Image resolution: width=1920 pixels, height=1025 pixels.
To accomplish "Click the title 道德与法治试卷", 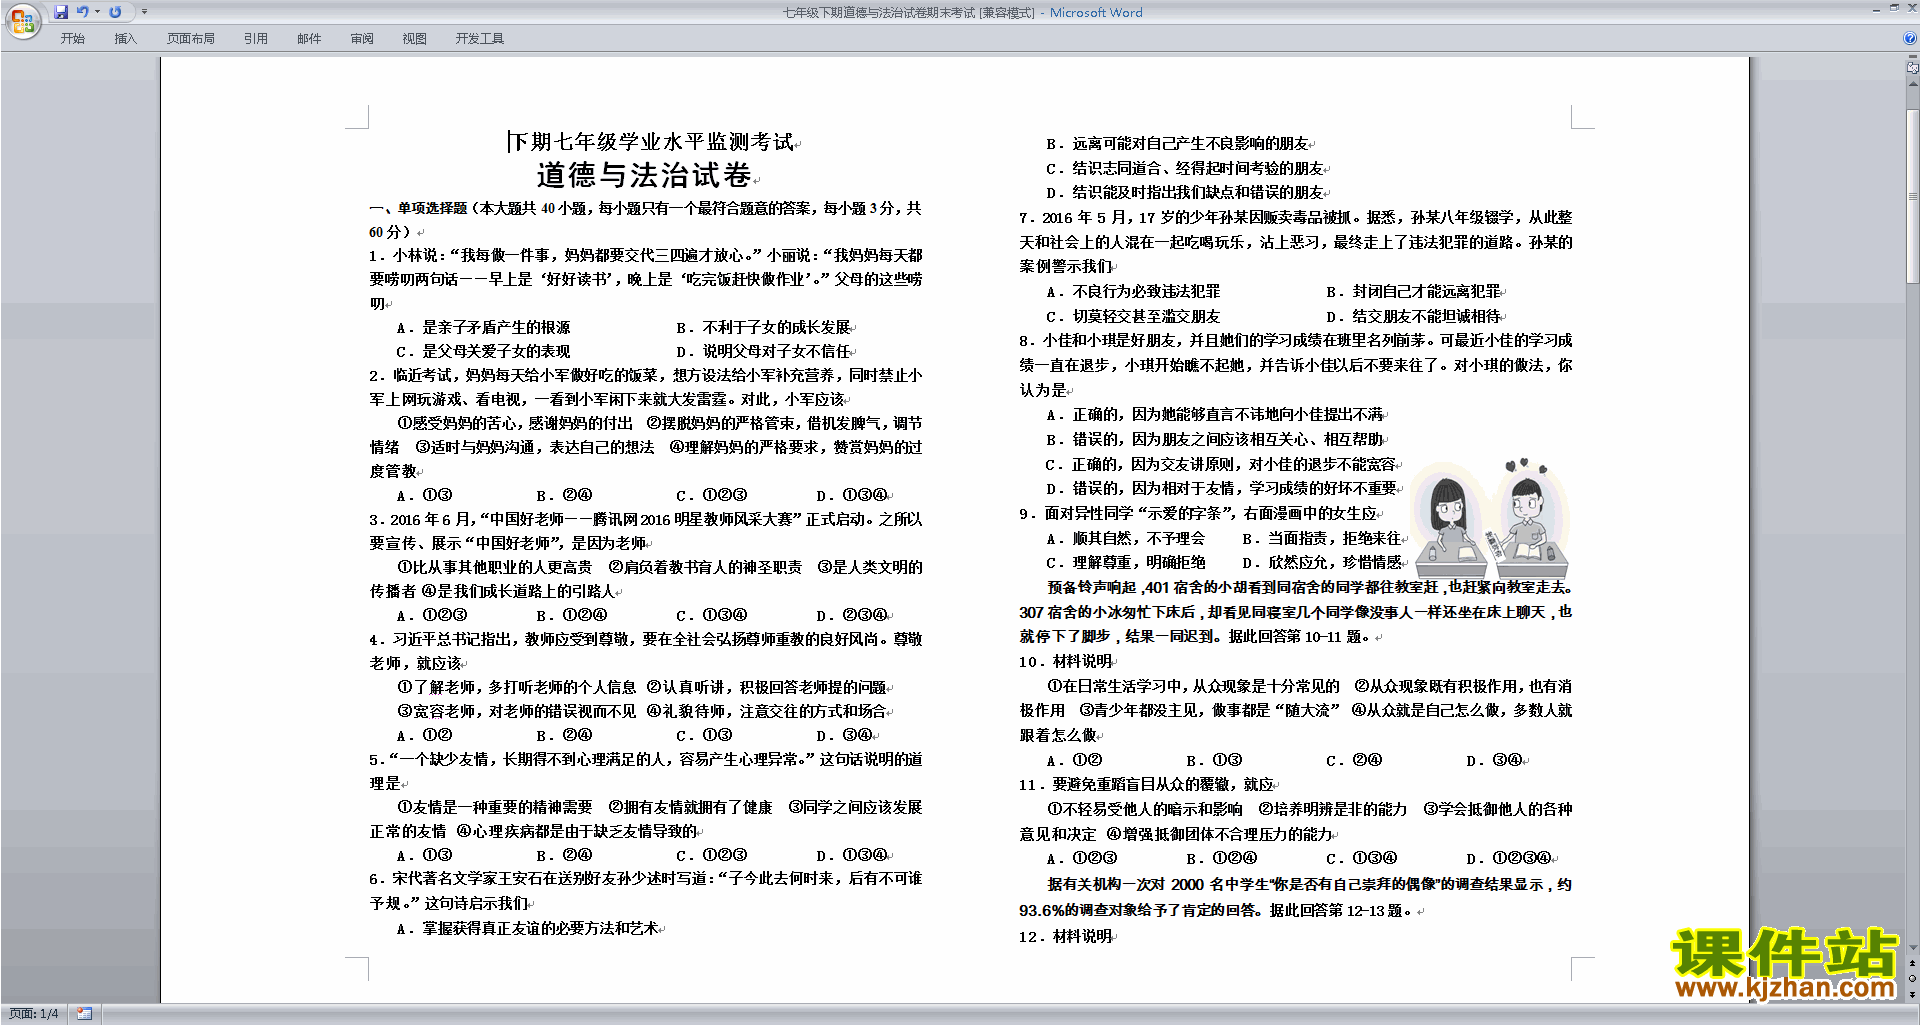I will 644,175.
